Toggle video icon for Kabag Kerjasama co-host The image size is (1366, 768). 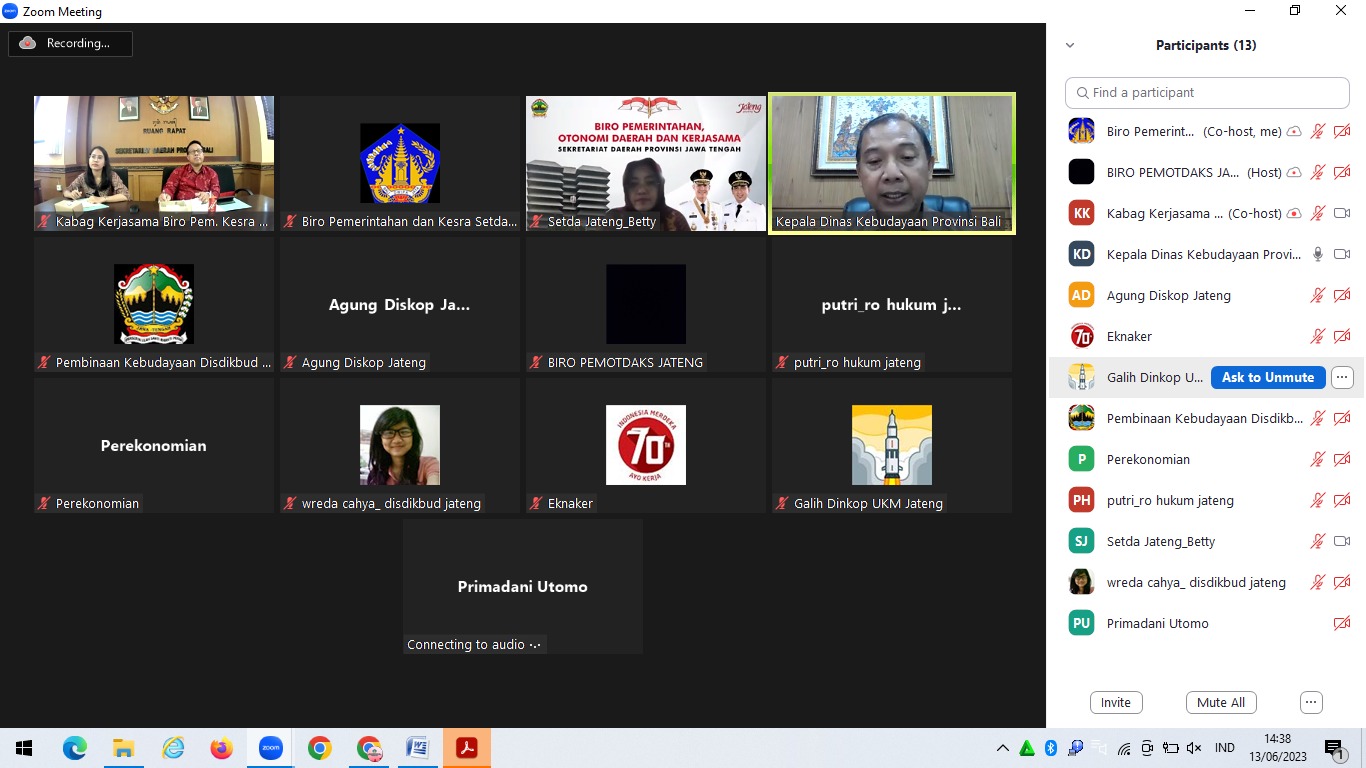pyautogui.click(x=1342, y=213)
